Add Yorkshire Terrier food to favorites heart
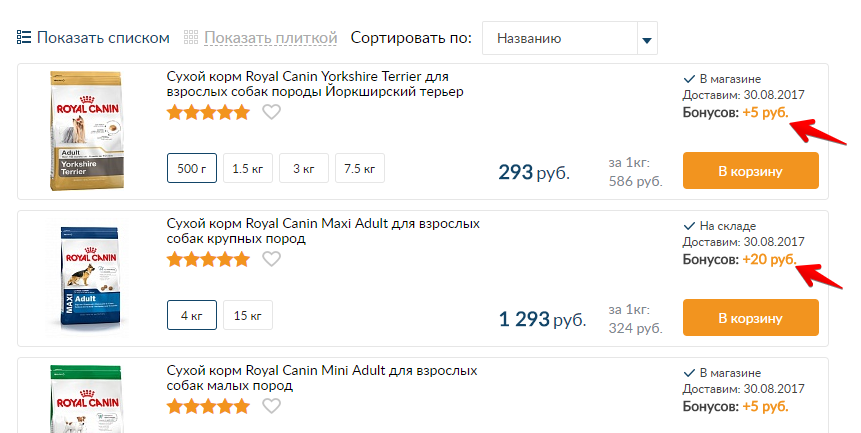The height and width of the screenshot is (433, 861). point(271,112)
